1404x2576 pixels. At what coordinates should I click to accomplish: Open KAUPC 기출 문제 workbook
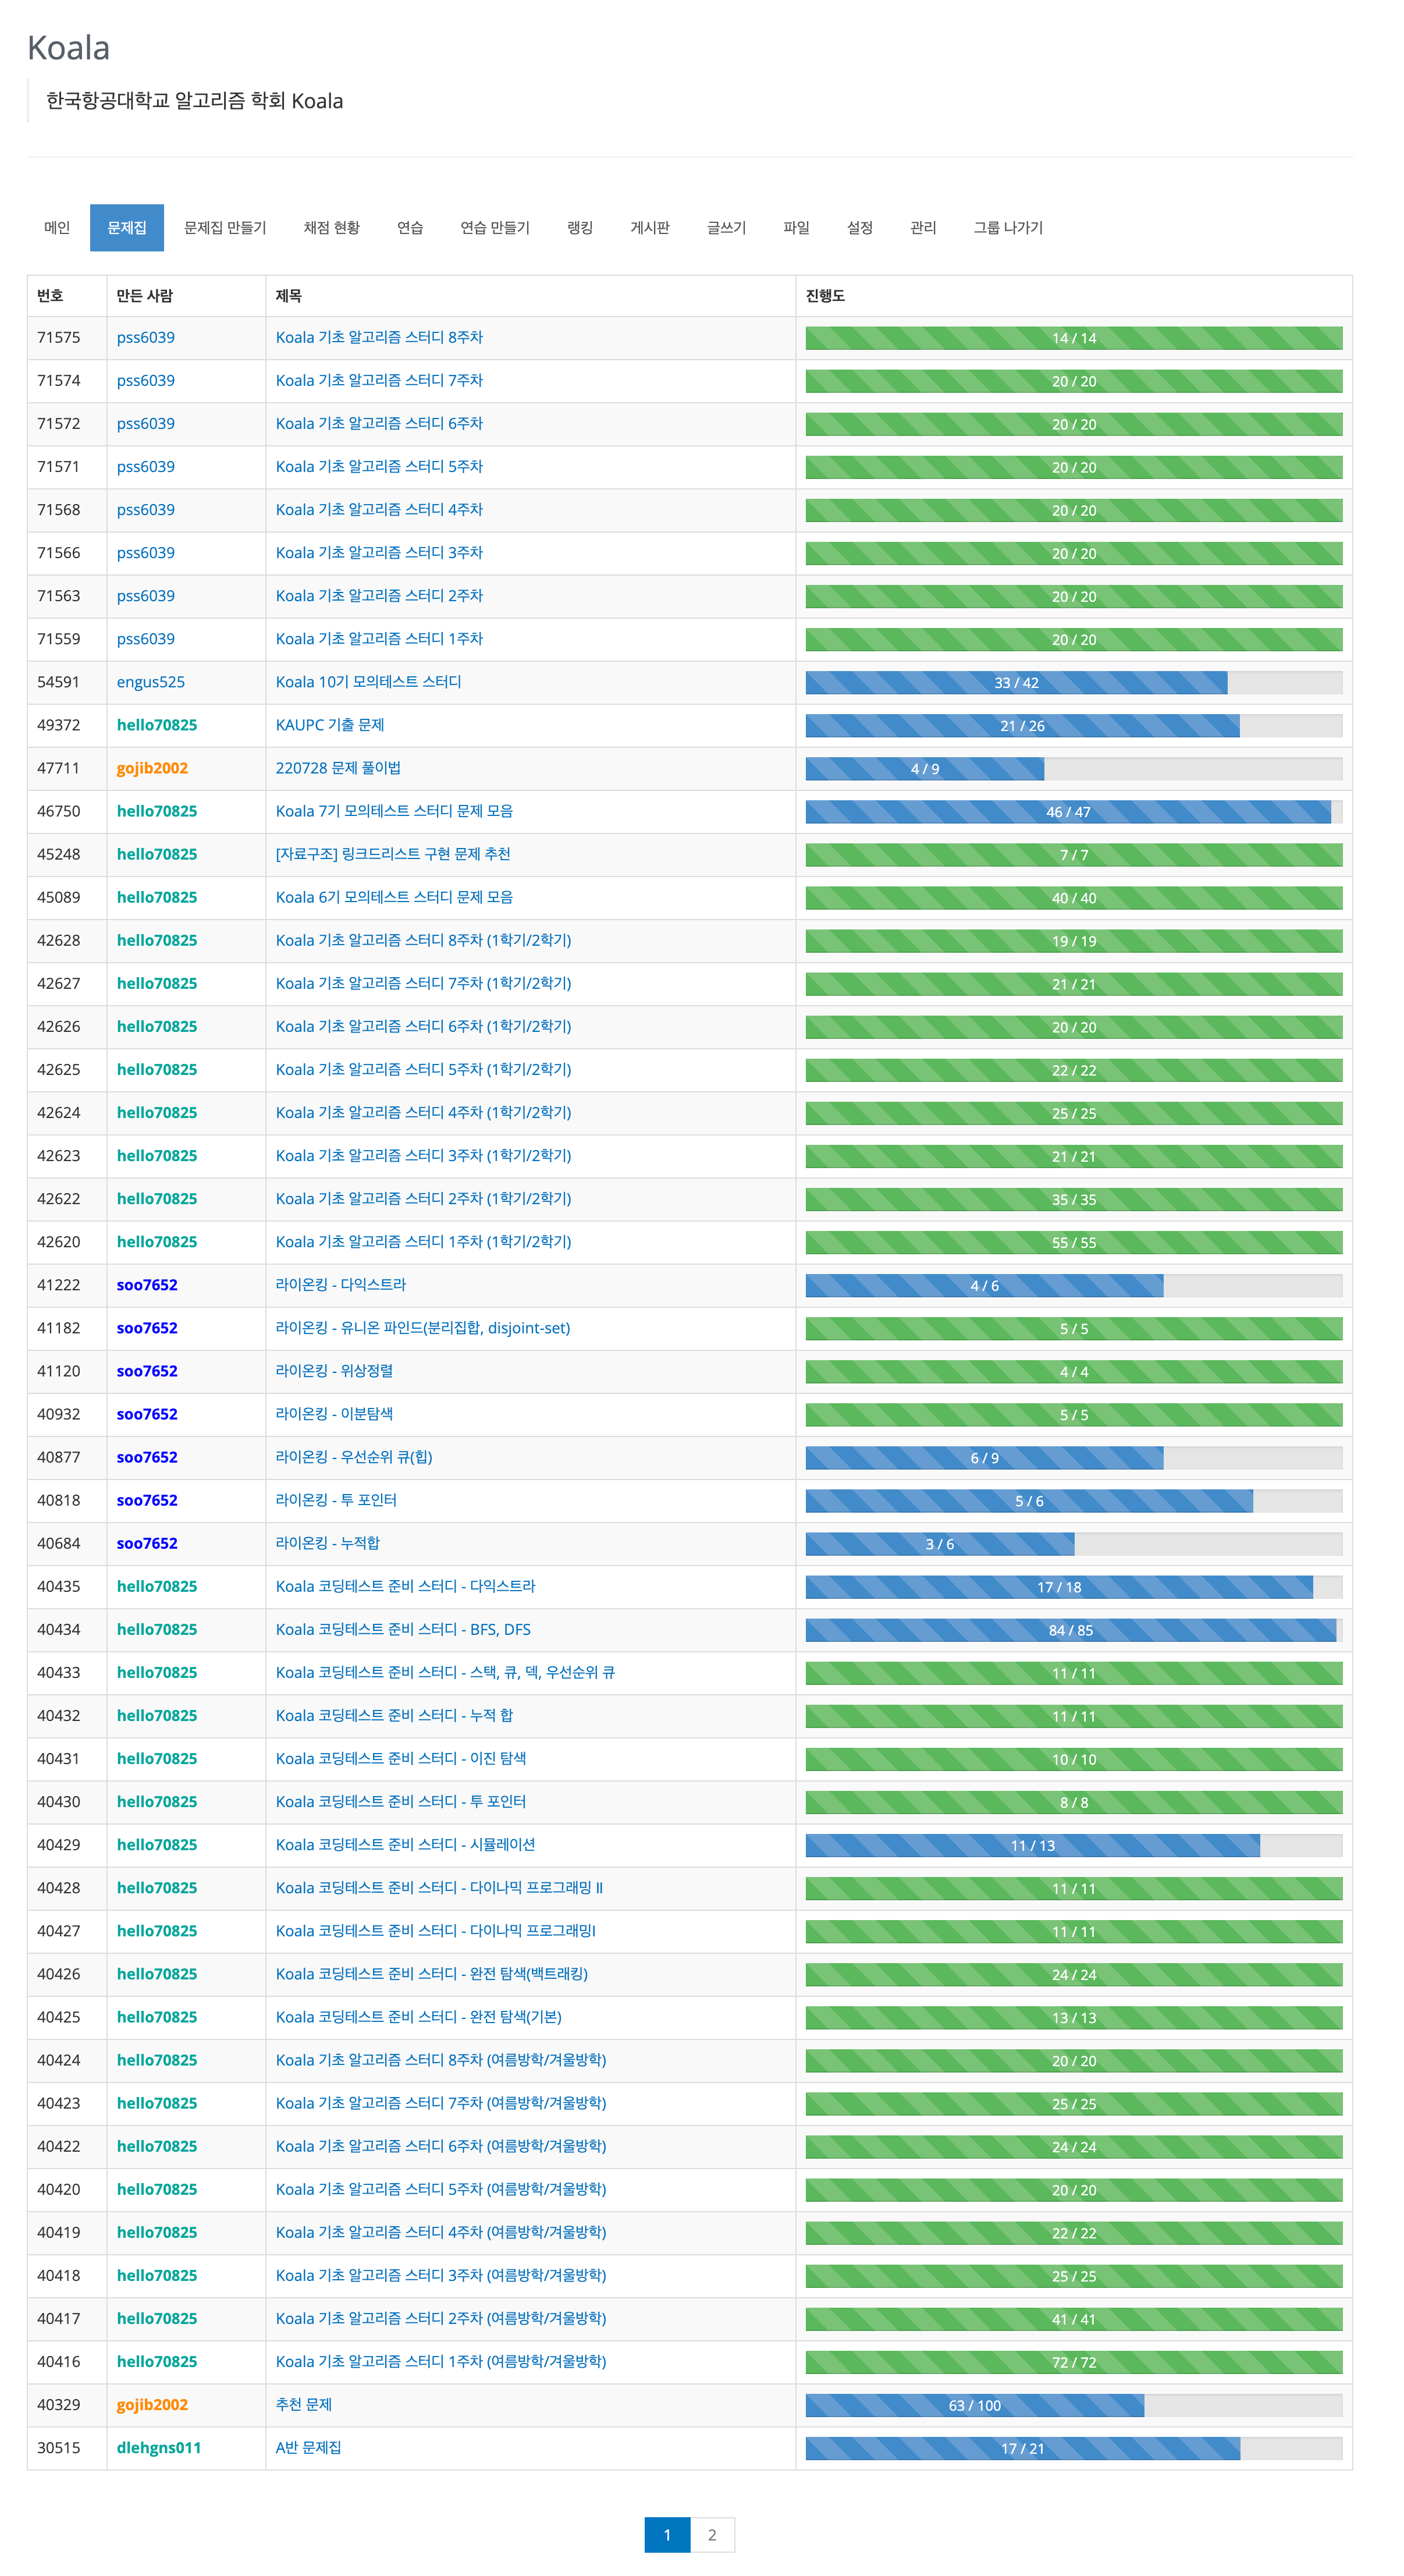click(x=330, y=725)
